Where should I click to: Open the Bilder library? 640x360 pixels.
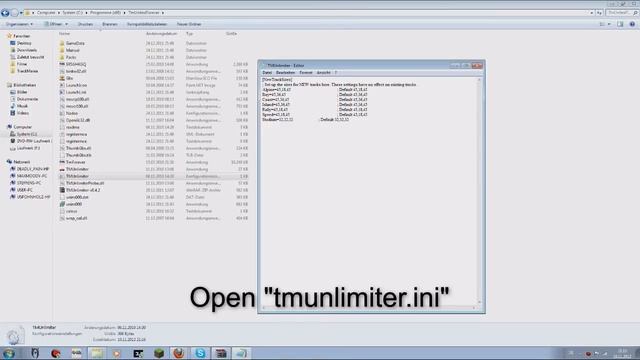tap(22, 92)
